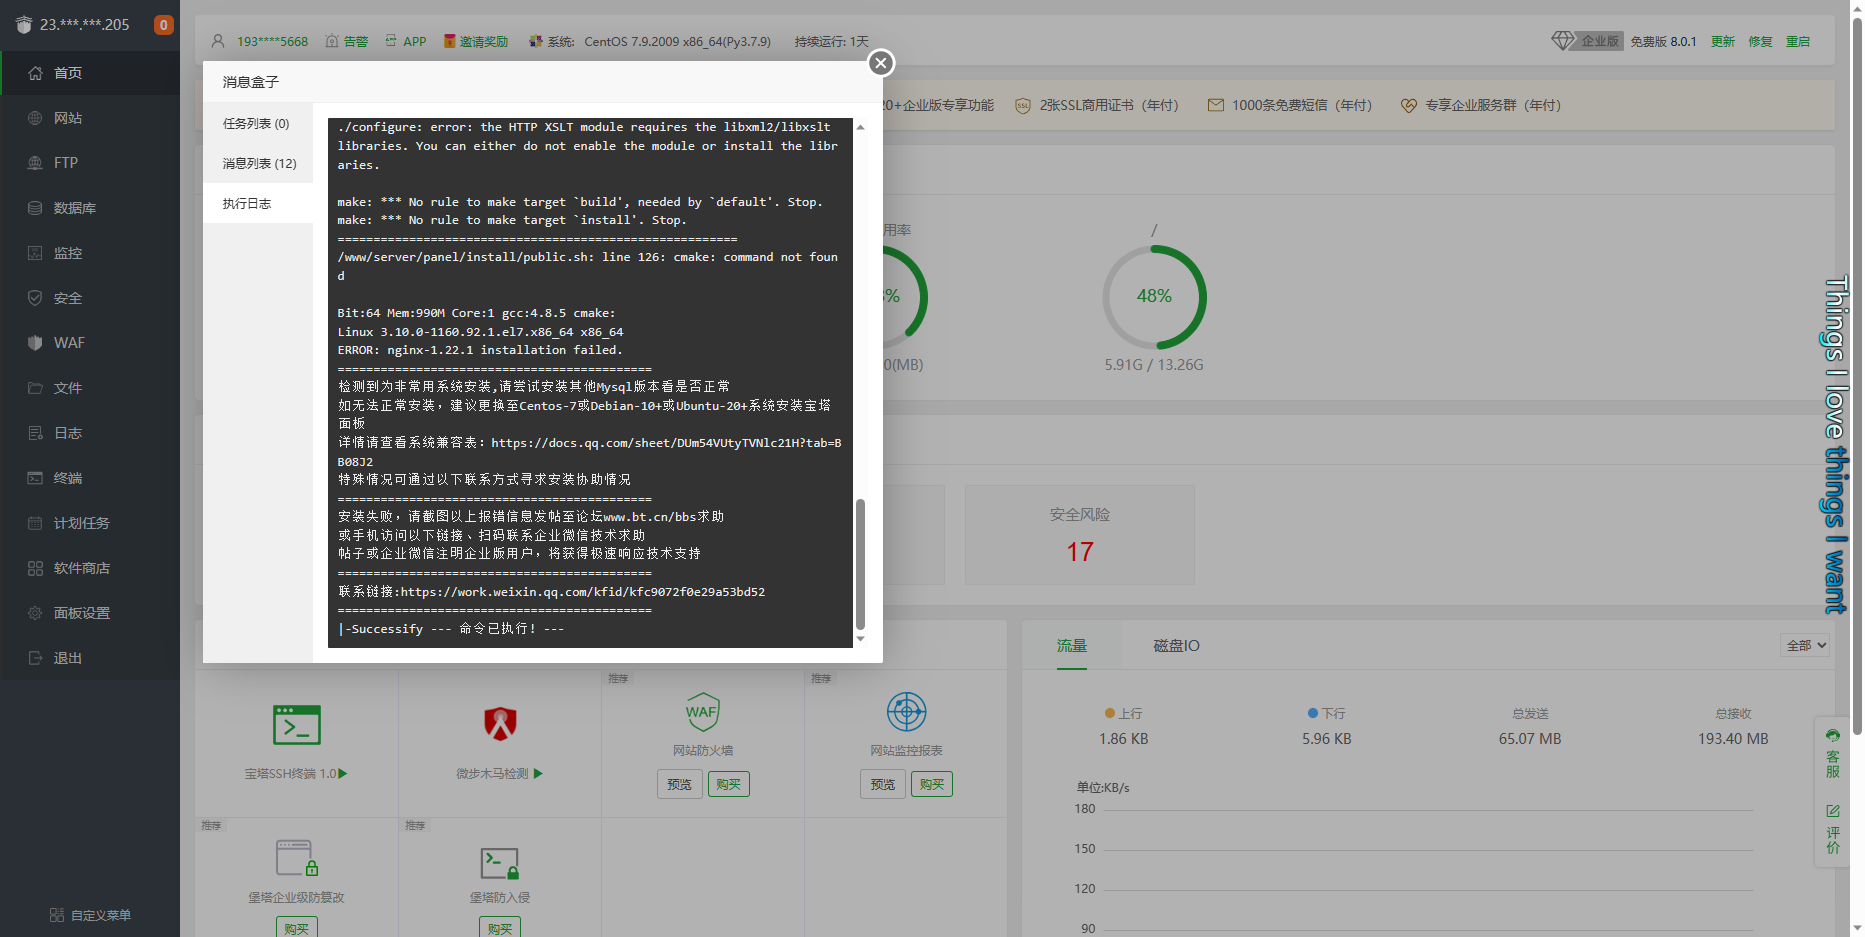Open the FTP sidebar icon

point(35,163)
